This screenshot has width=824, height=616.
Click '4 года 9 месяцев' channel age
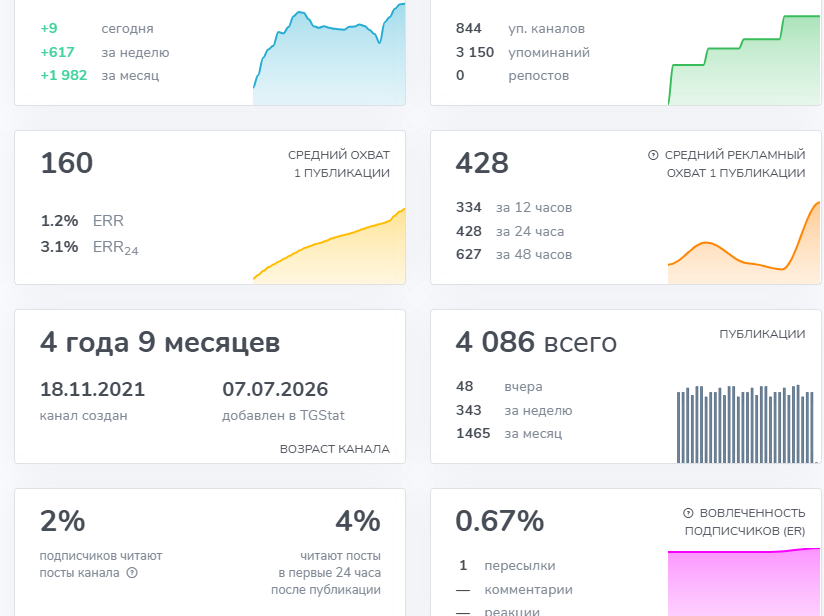pos(160,343)
